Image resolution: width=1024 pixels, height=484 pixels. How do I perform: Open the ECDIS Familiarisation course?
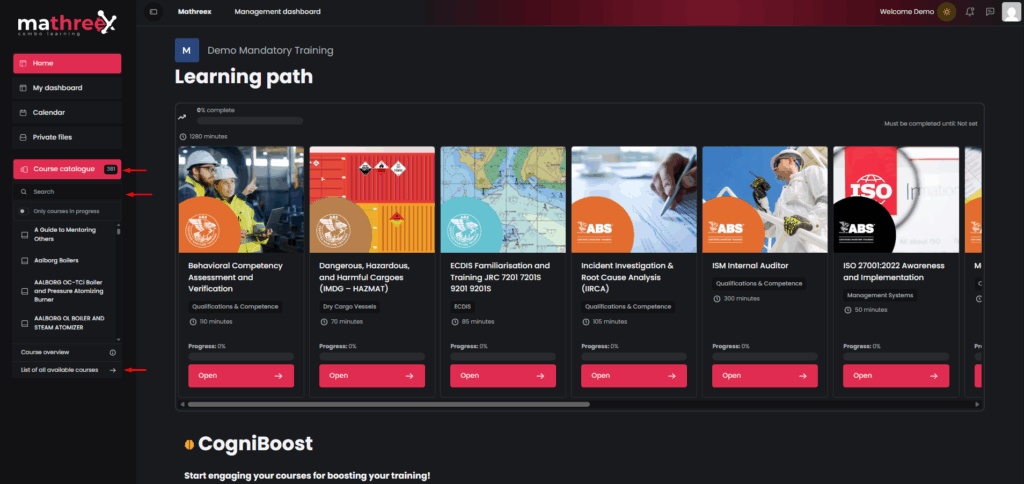[503, 376]
